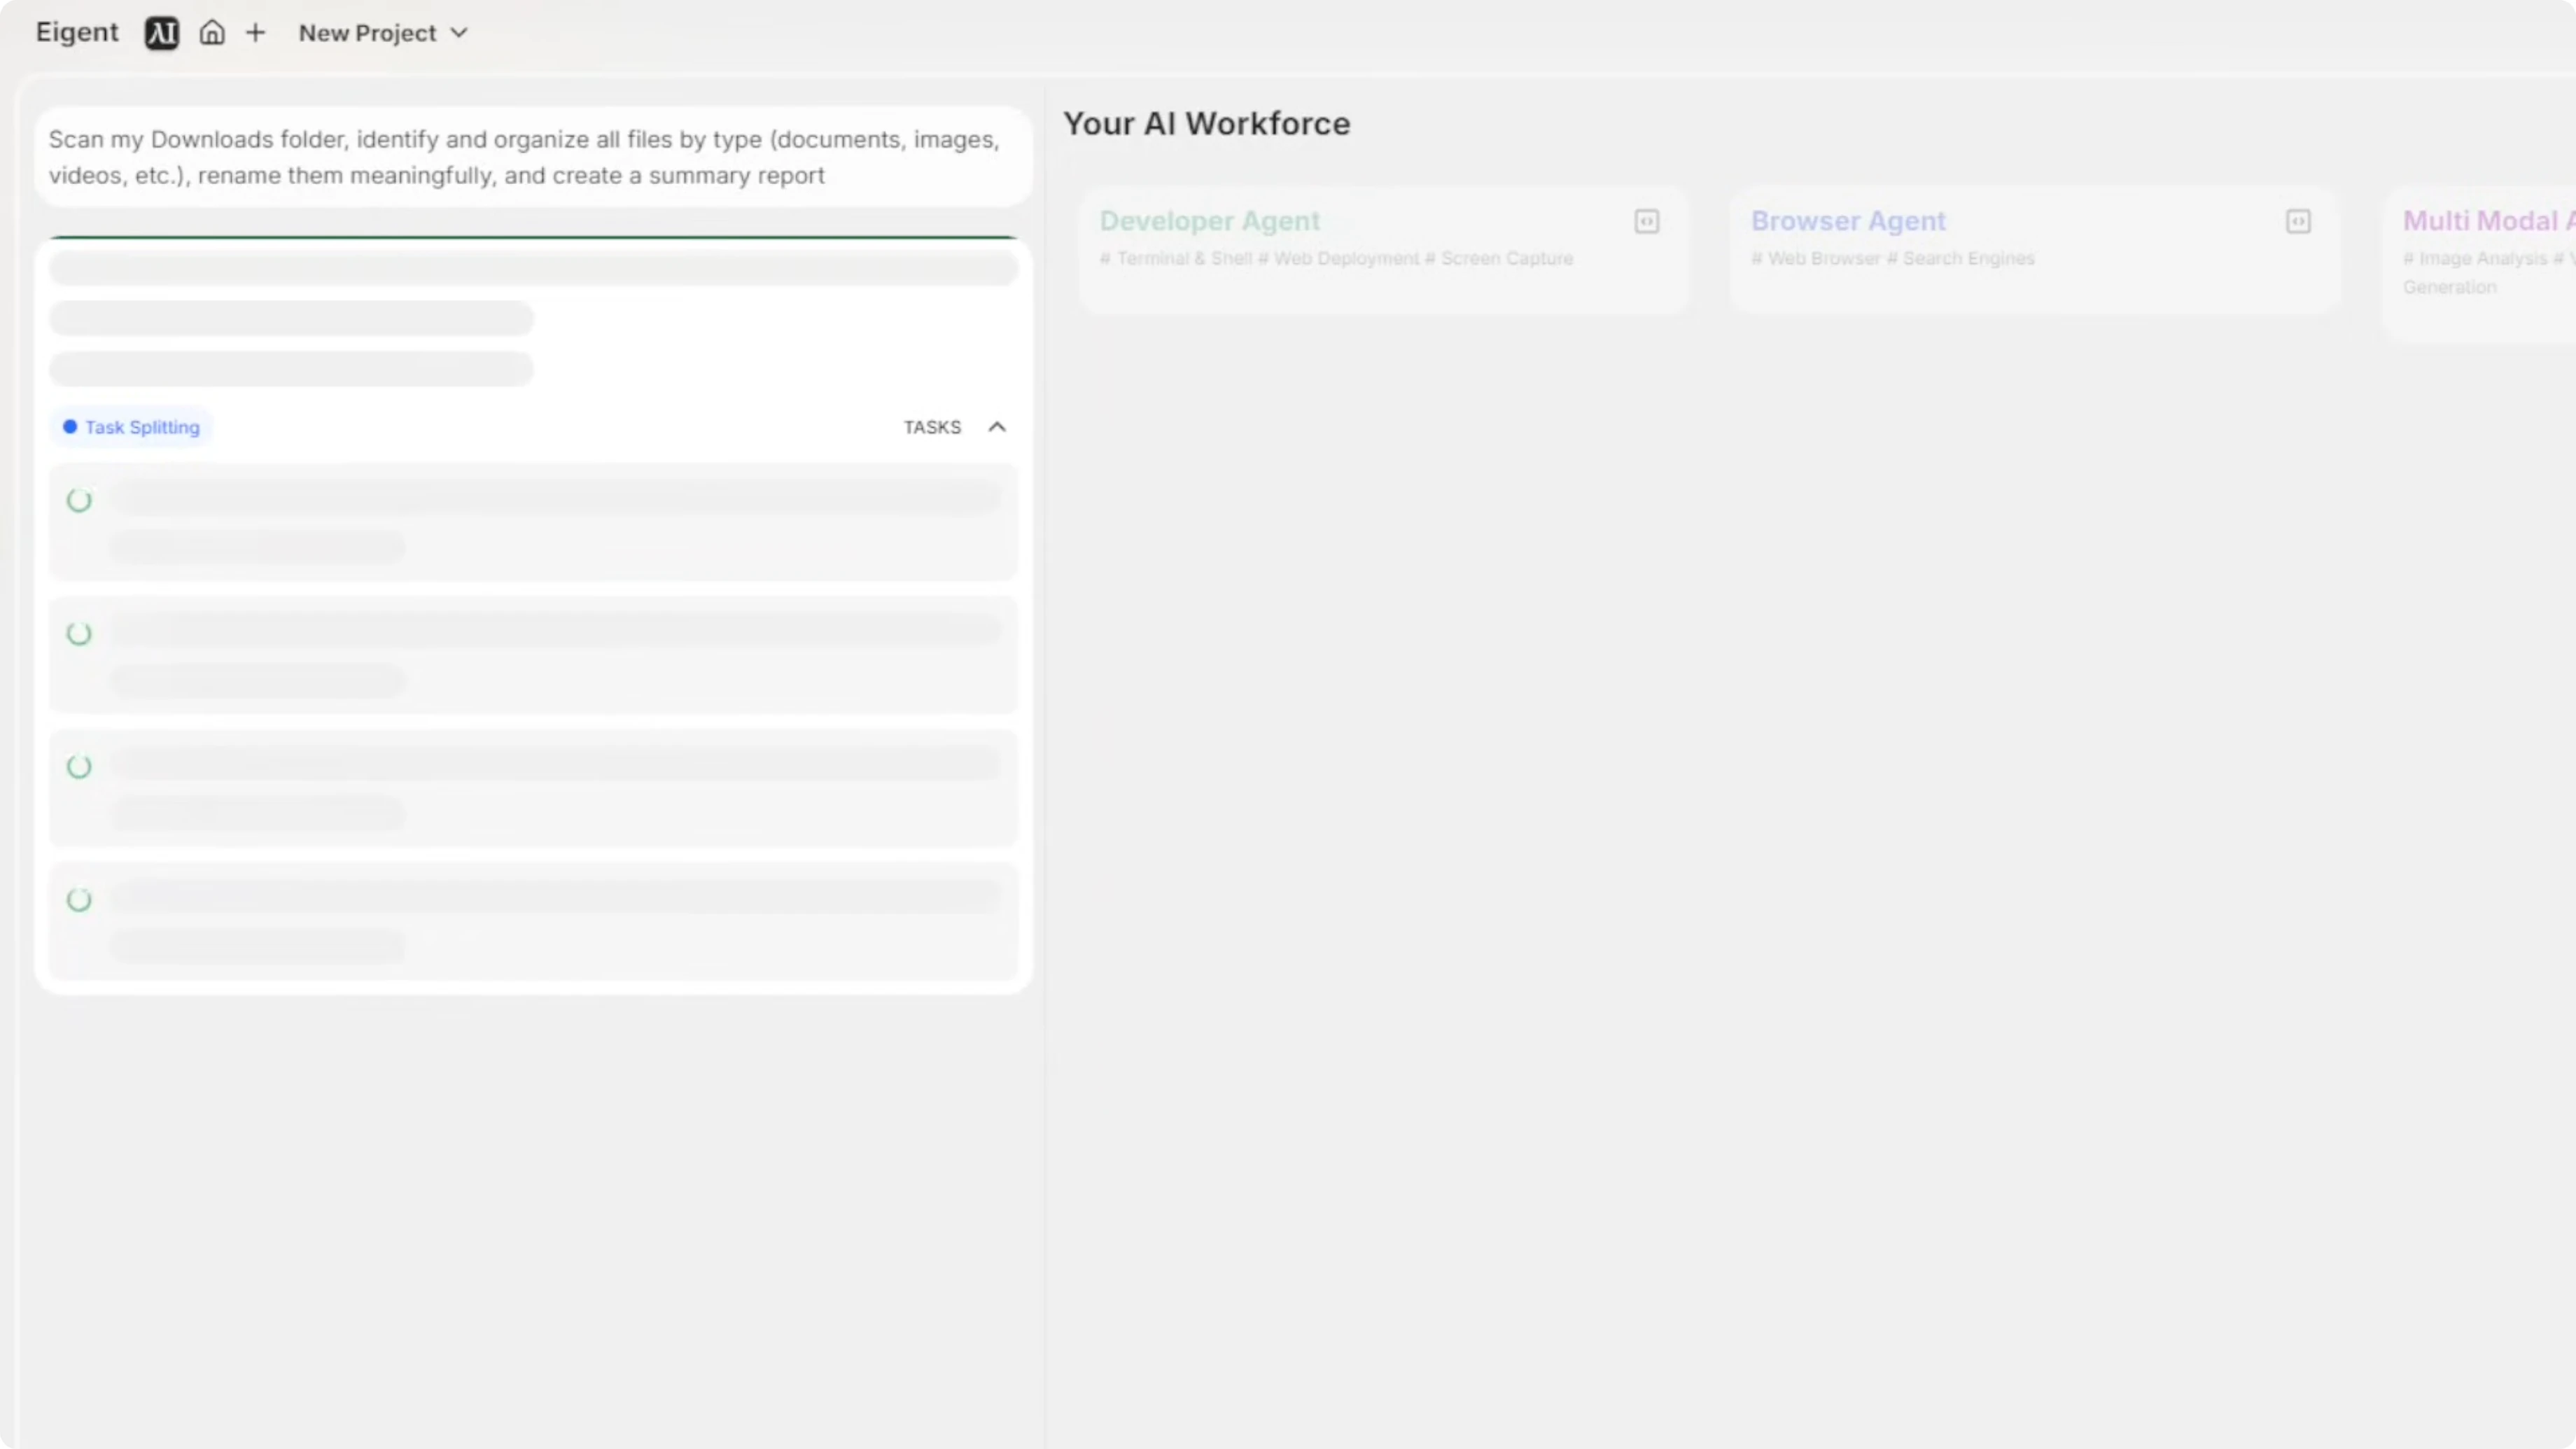Image resolution: width=2576 pixels, height=1449 pixels.
Task: Click the fourth task's loading spinner
Action: coord(79,900)
